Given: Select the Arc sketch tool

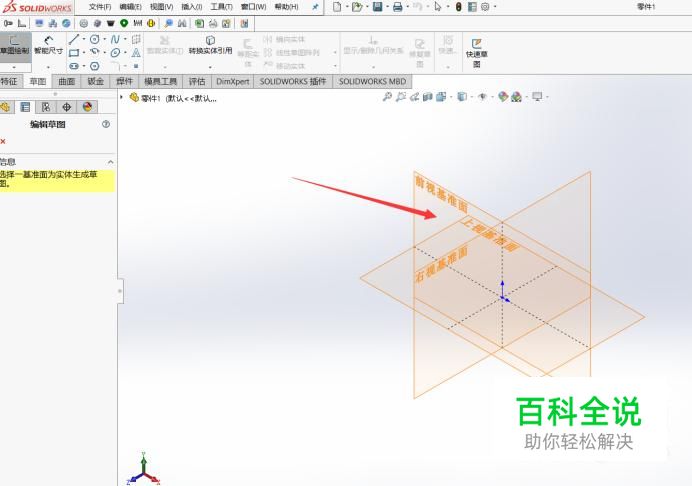Looking at the screenshot, I should point(94,52).
